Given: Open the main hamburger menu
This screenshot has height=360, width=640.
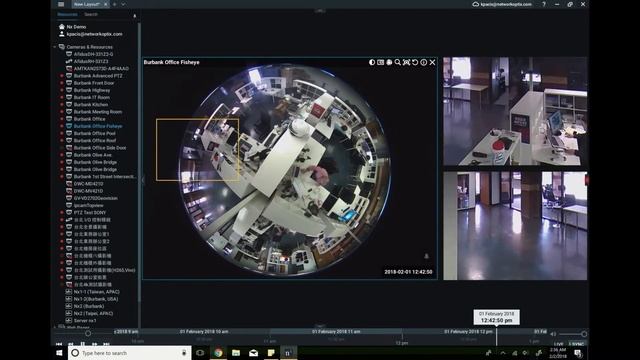Looking at the screenshot, I should pyautogui.click(x=61, y=4).
